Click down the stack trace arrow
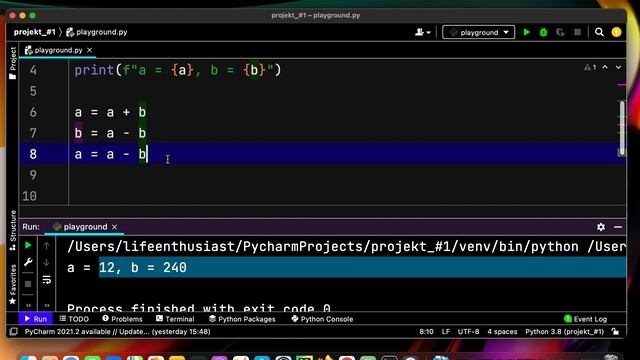640x360 pixels. click(47, 262)
